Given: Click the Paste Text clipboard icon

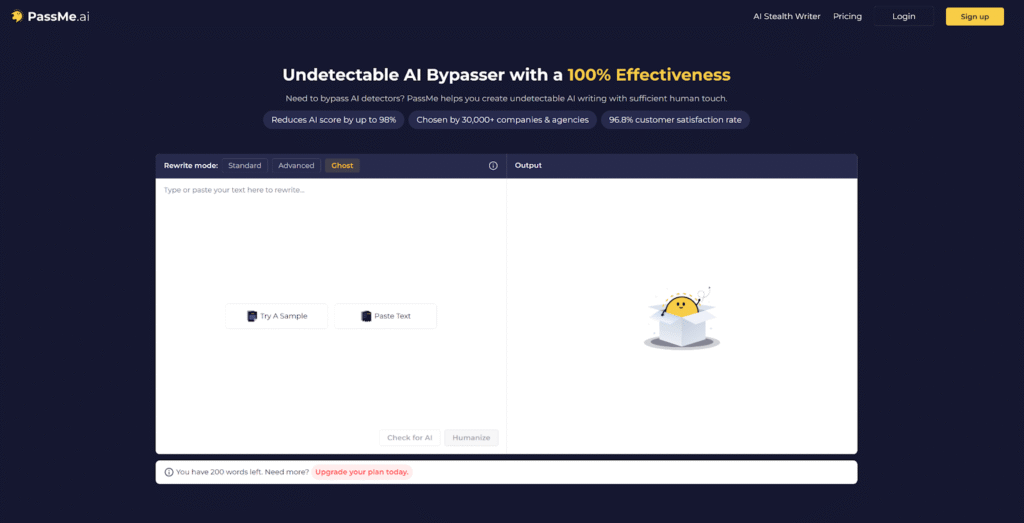Looking at the screenshot, I should click(366, 316).
